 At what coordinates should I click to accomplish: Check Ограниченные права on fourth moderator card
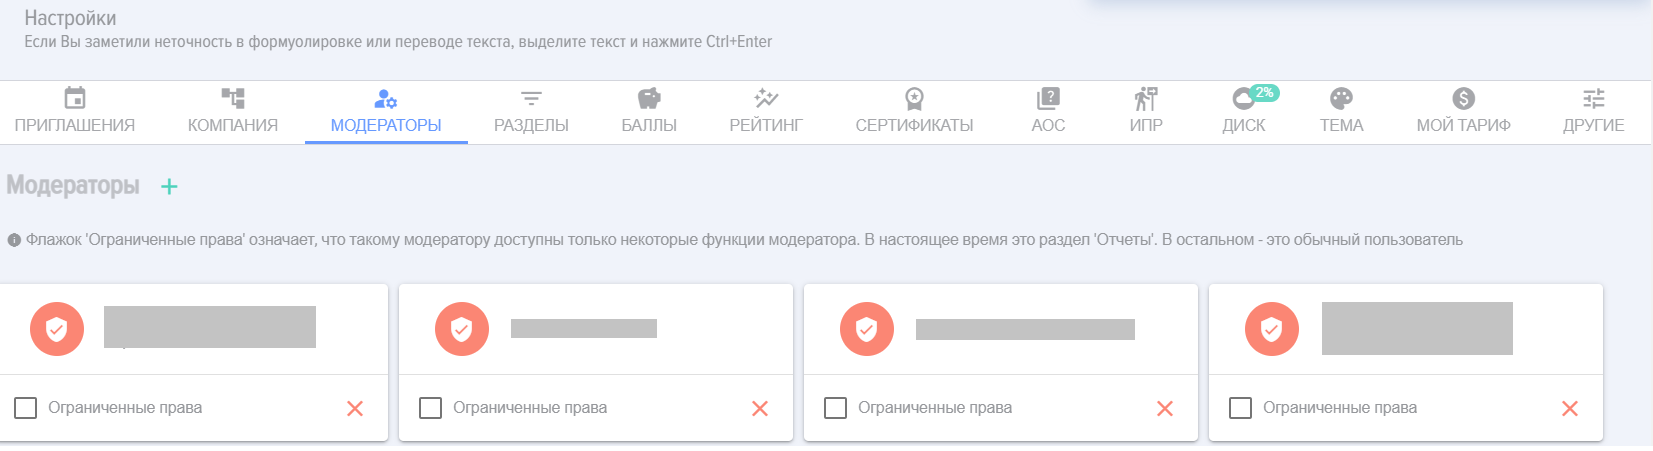1241,408
